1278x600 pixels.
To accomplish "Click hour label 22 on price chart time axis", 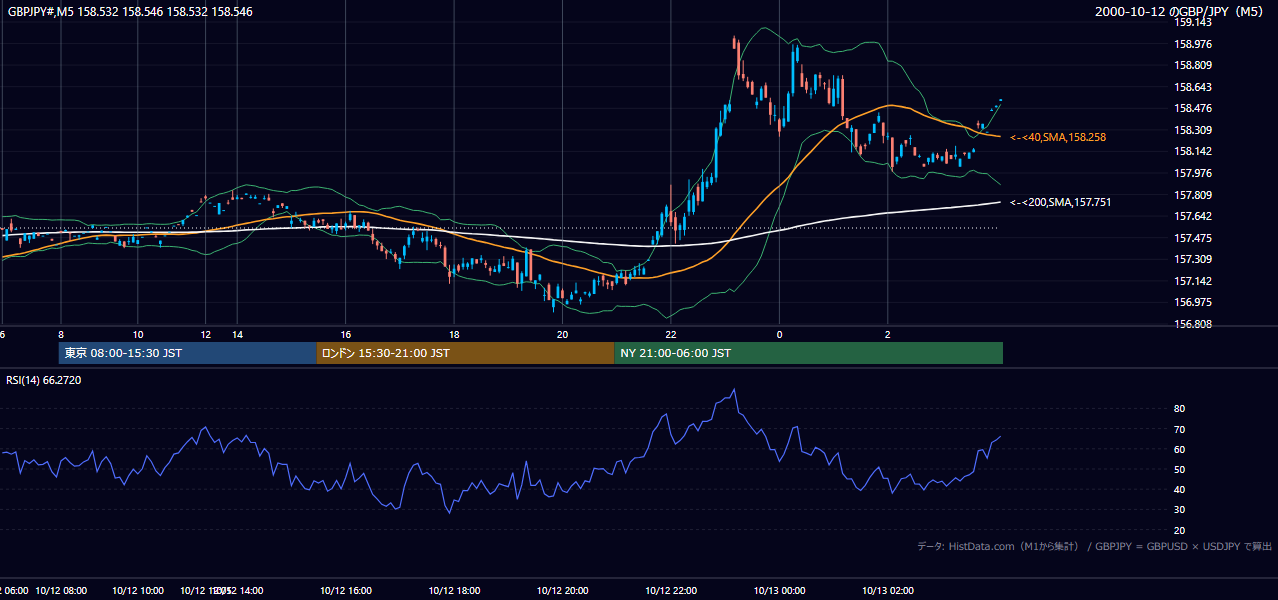I will [670, 335].
